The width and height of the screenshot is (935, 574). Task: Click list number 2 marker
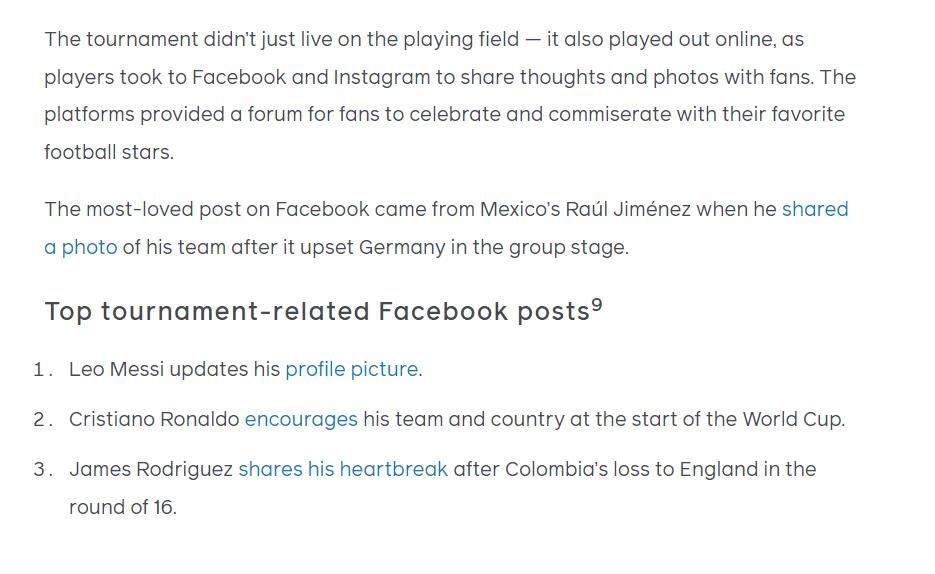(42, 420)
